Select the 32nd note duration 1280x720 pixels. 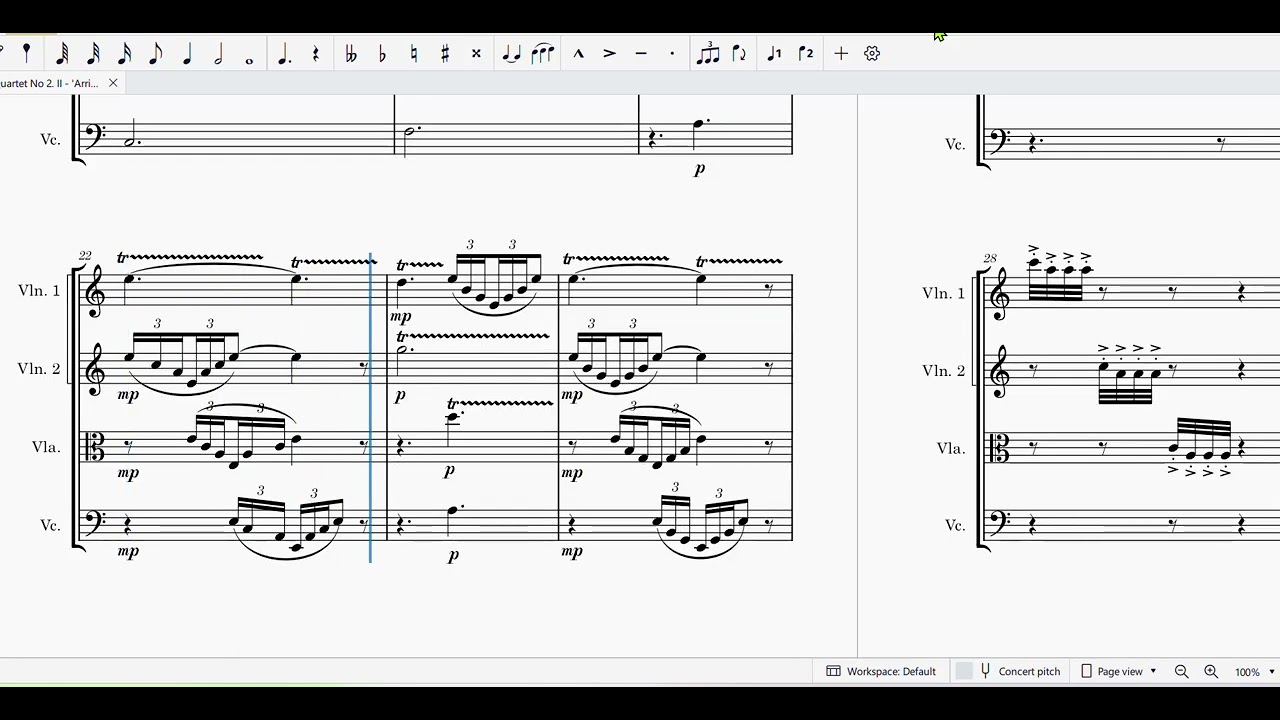tap(93, 54)
